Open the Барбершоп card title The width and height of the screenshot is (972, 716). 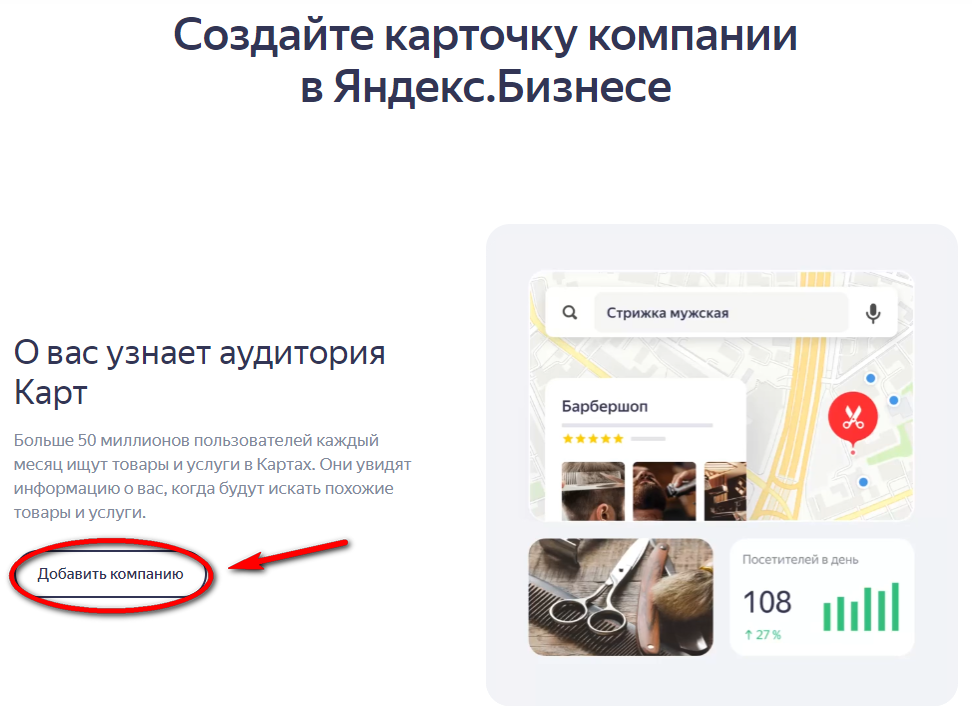click(604, 407)
